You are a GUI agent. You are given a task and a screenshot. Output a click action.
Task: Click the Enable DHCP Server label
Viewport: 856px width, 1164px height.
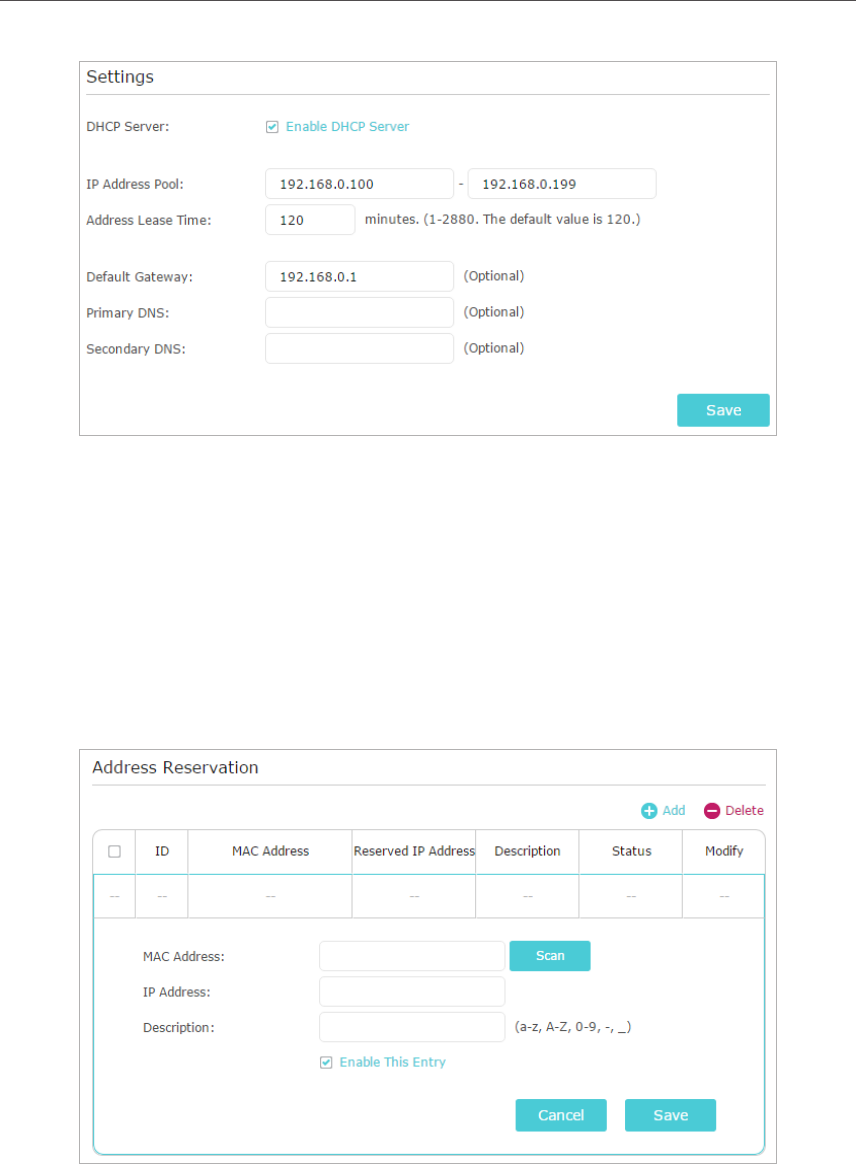[347, 127]
